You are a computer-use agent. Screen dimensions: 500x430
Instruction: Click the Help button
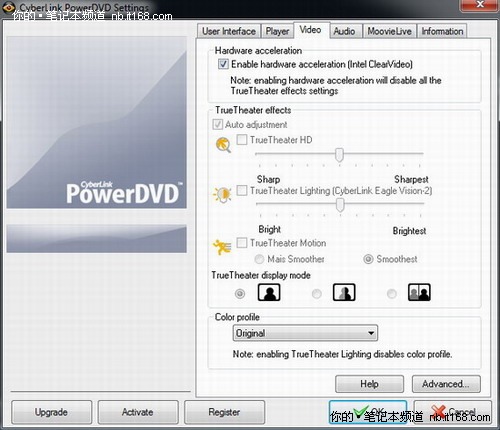click(369, 384)
